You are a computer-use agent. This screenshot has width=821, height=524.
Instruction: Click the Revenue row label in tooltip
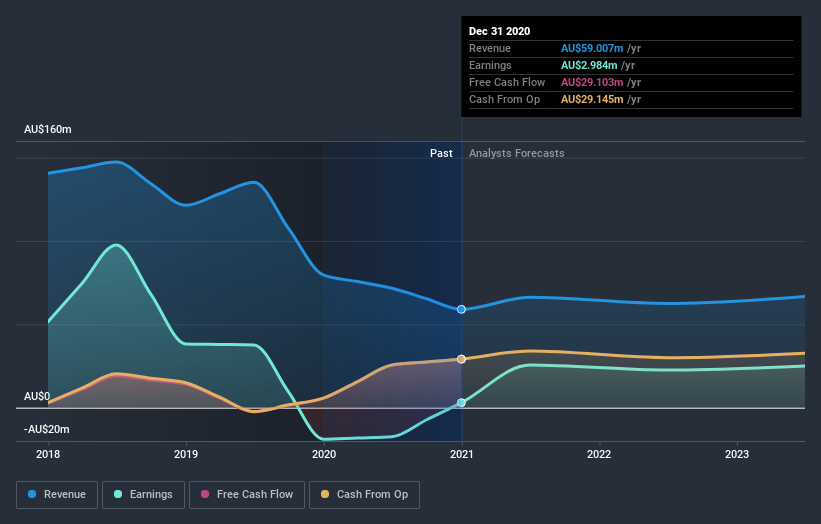[490, 48]
